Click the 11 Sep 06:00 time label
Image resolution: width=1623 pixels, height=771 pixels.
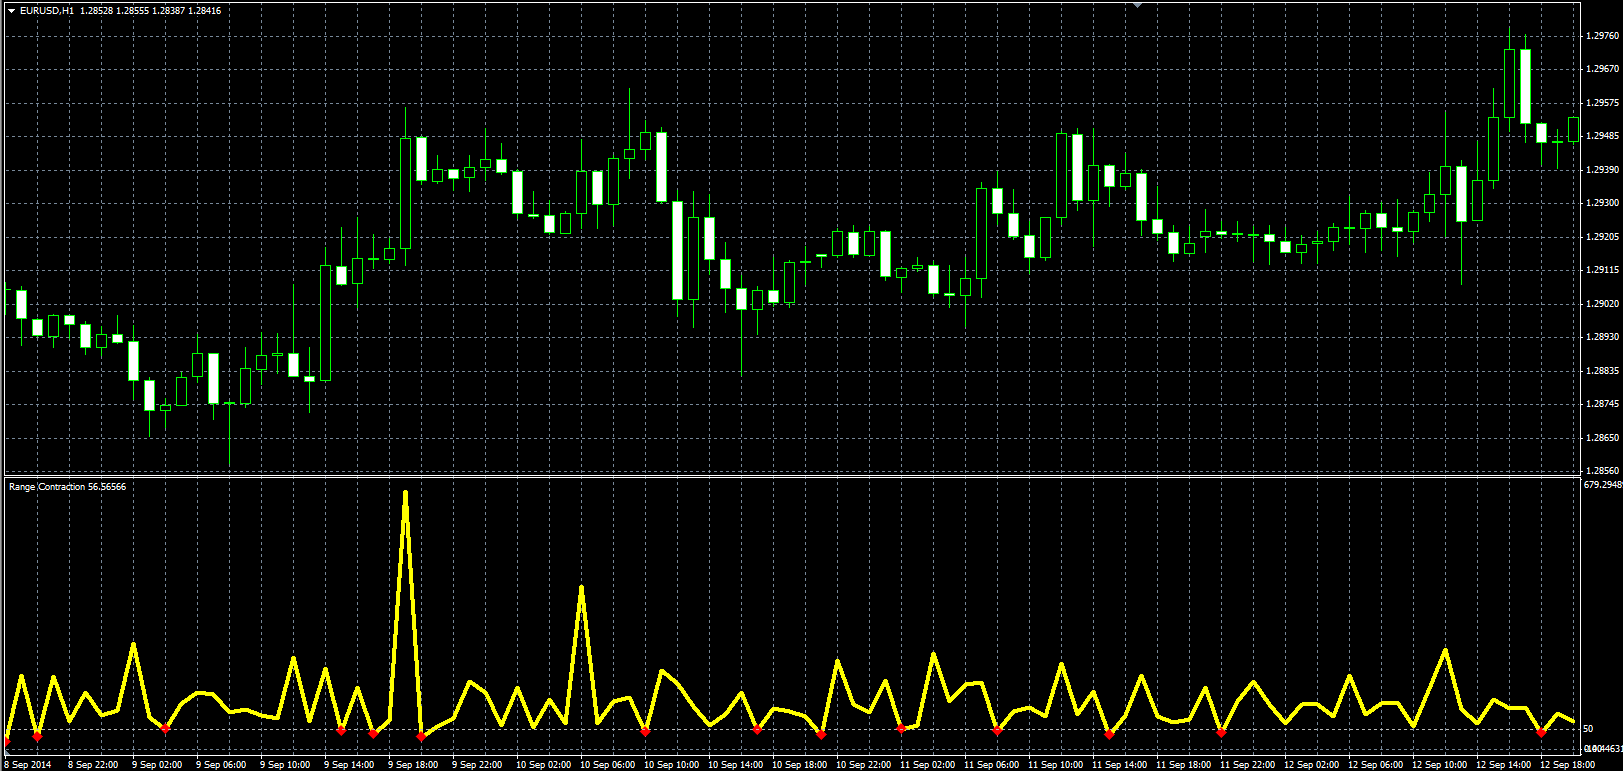991,765
